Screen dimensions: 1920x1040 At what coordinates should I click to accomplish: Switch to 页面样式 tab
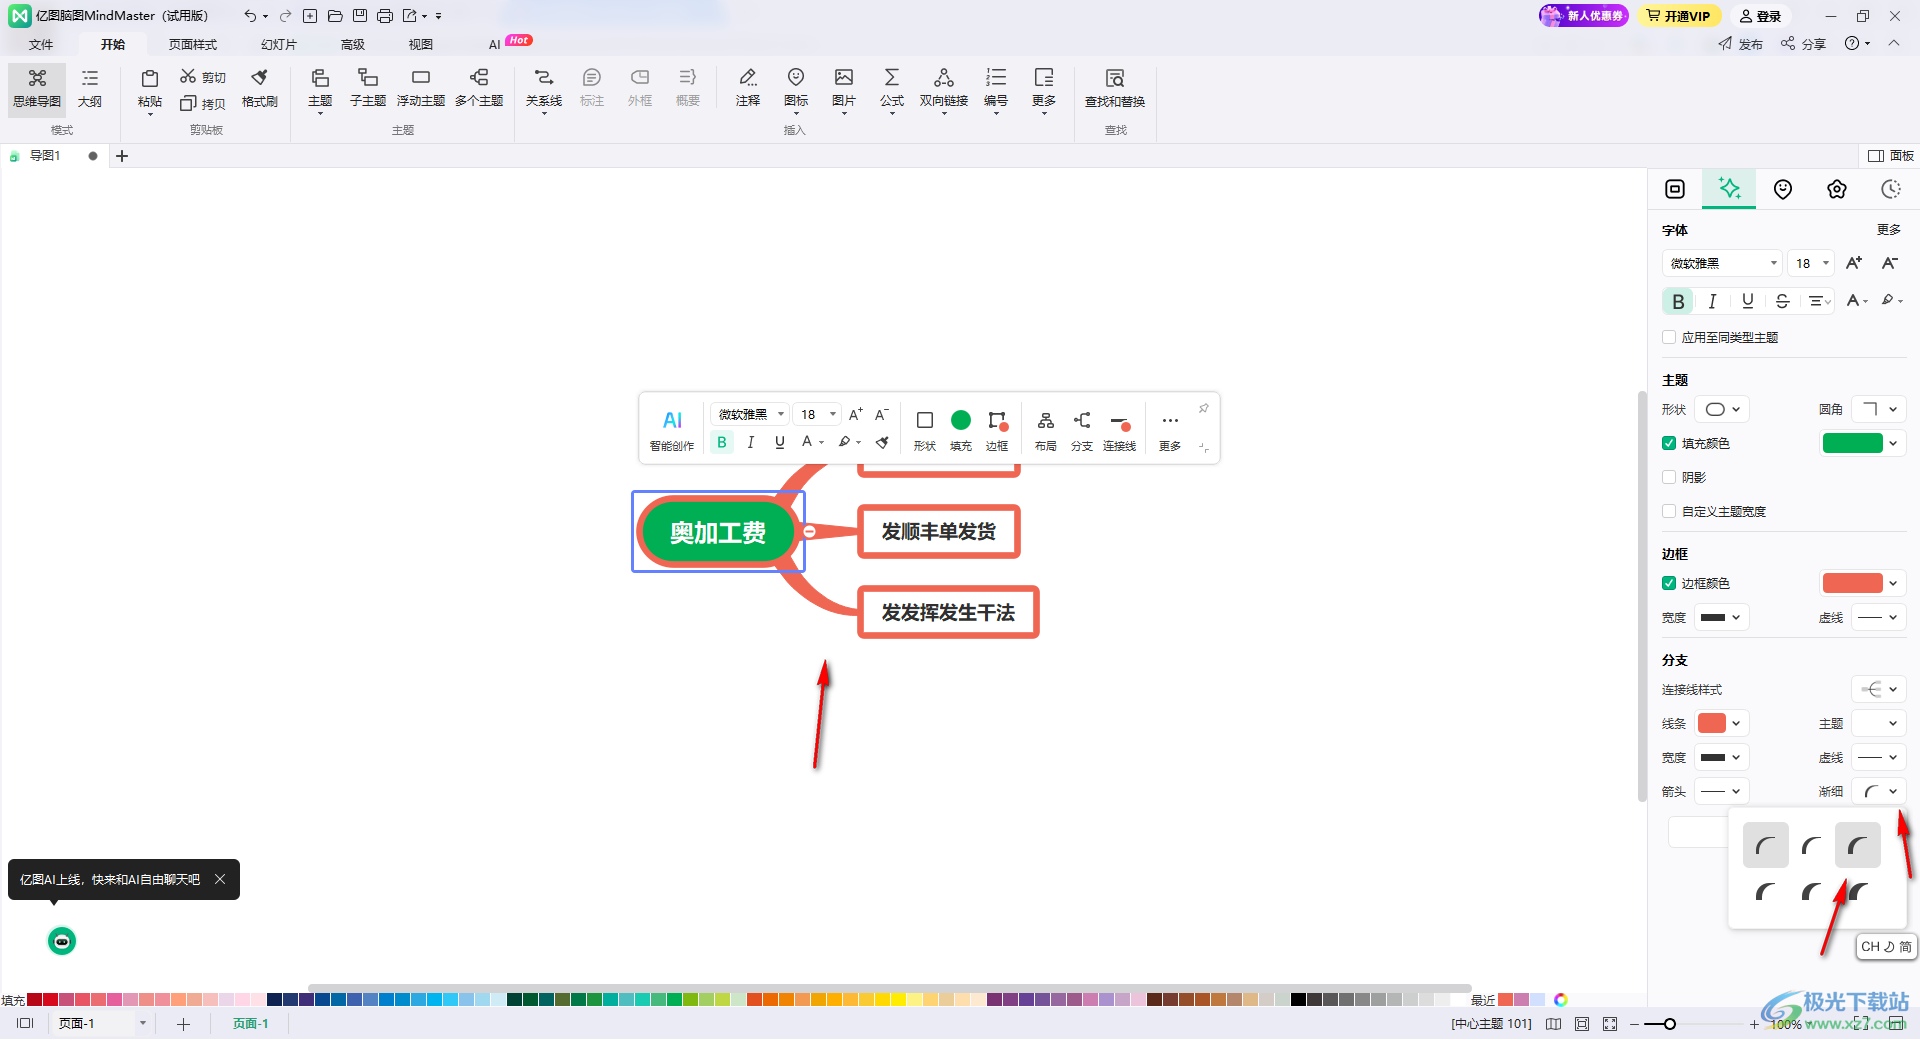(193, 44)
